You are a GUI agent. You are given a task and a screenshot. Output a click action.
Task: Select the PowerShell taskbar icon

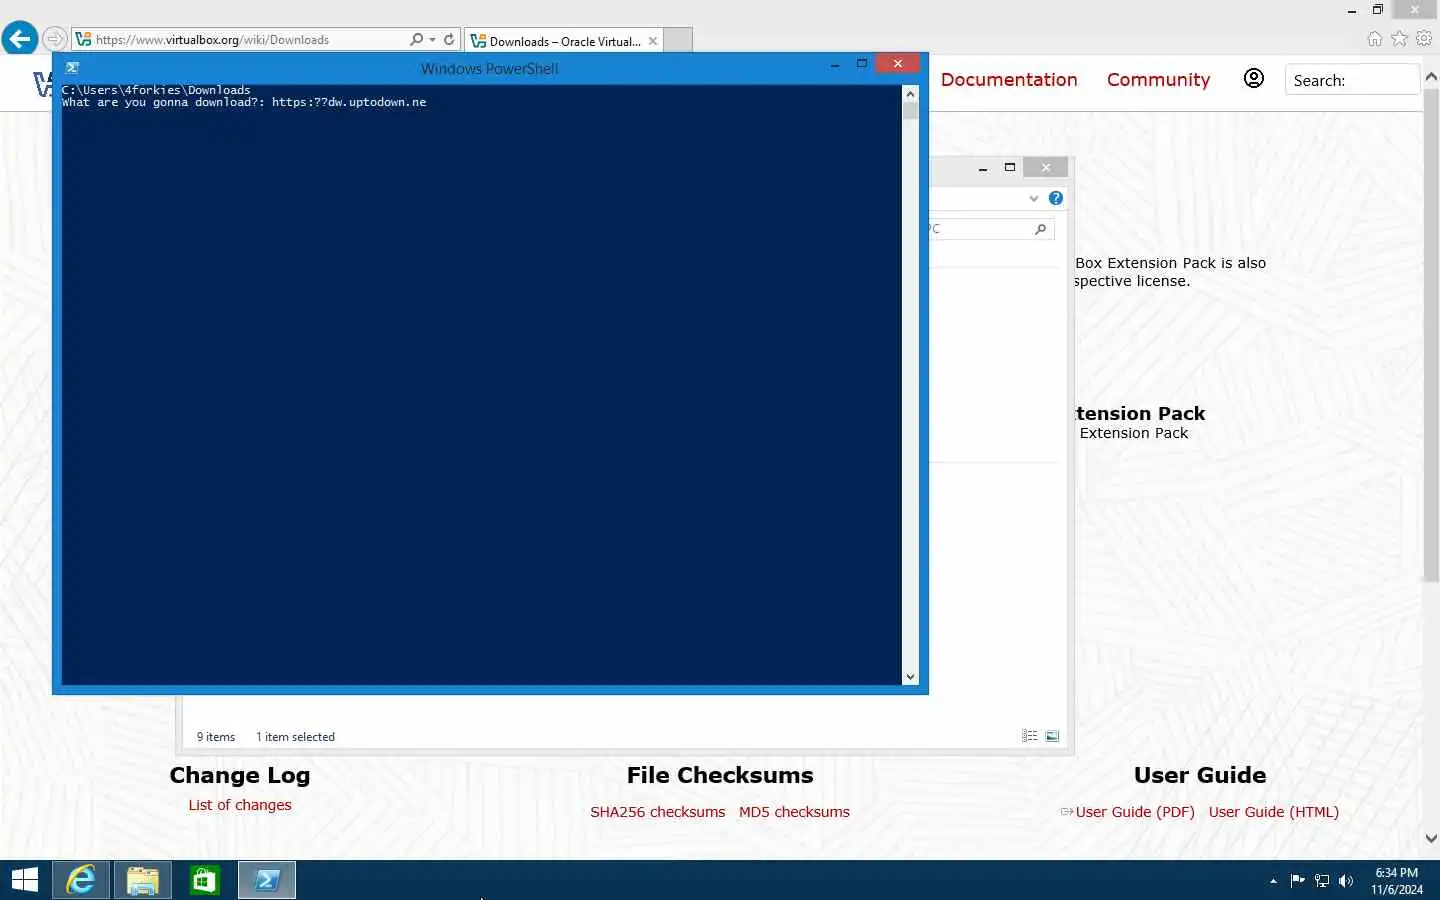(x=267, y=880)
